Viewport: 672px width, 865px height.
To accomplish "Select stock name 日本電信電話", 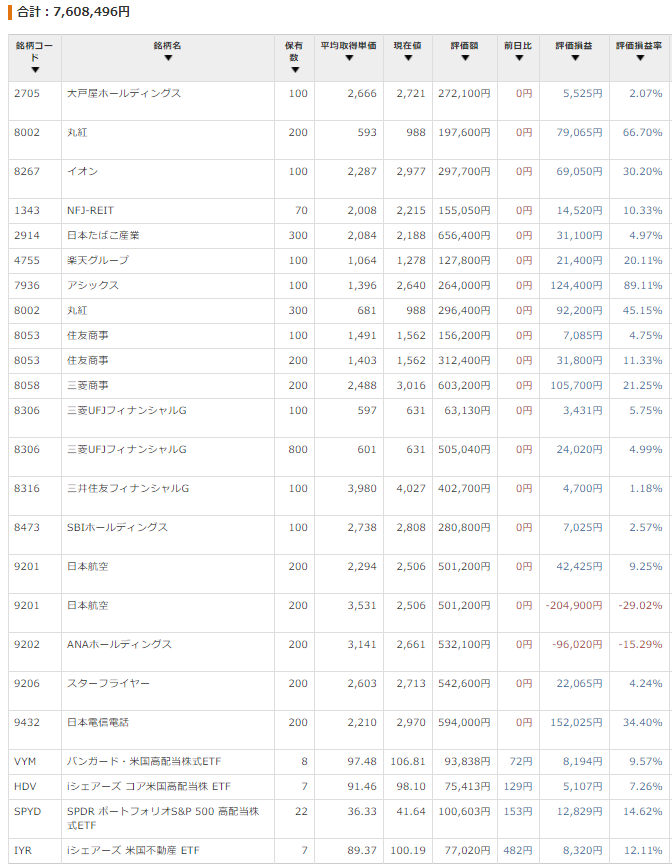I will pos(98,722).
